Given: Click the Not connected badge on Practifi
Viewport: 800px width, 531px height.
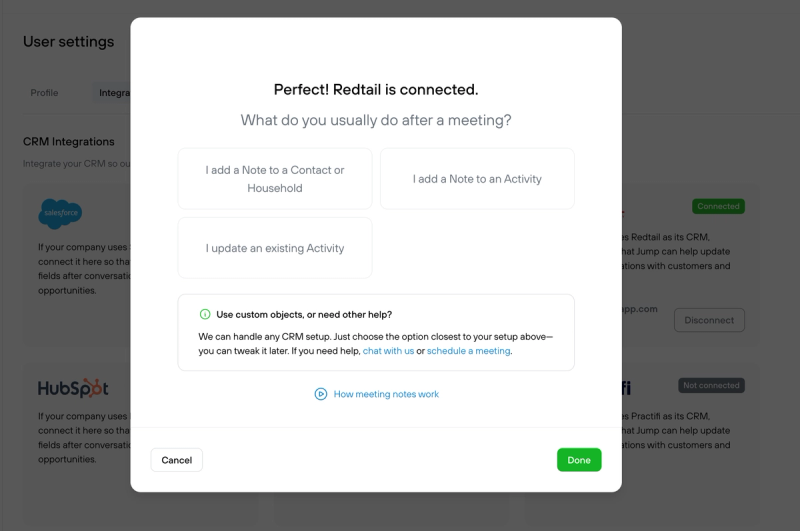Looking at the screenshot, I should [x=711, y=385].
